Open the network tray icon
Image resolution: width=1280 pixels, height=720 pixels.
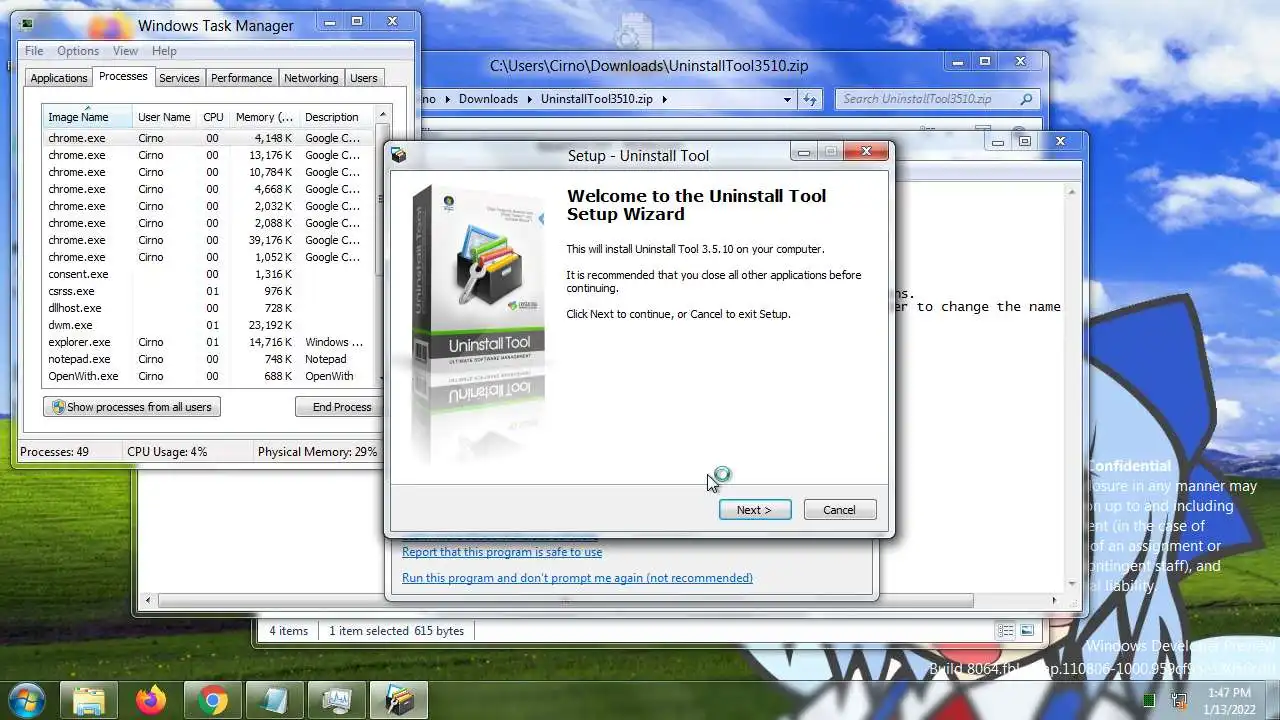[x=1179, y=700]
